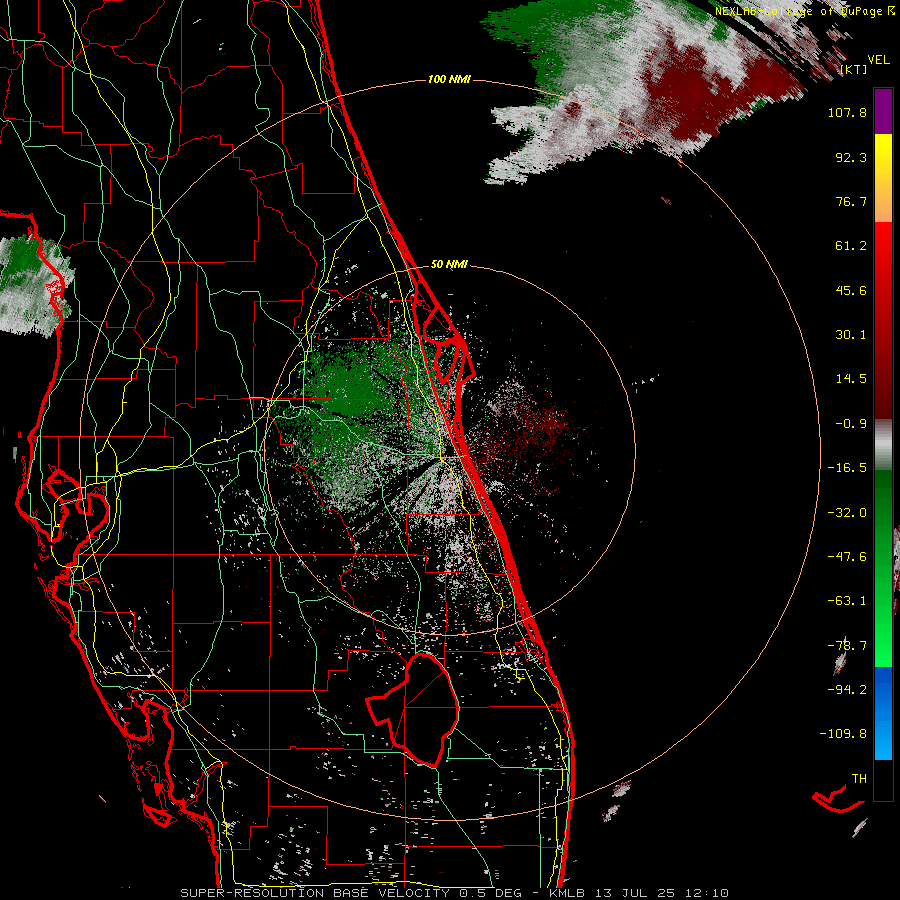Select the -47.6 scale value
Screen dimensions: 900x900
pyautogui.click(x=847, y=557)
